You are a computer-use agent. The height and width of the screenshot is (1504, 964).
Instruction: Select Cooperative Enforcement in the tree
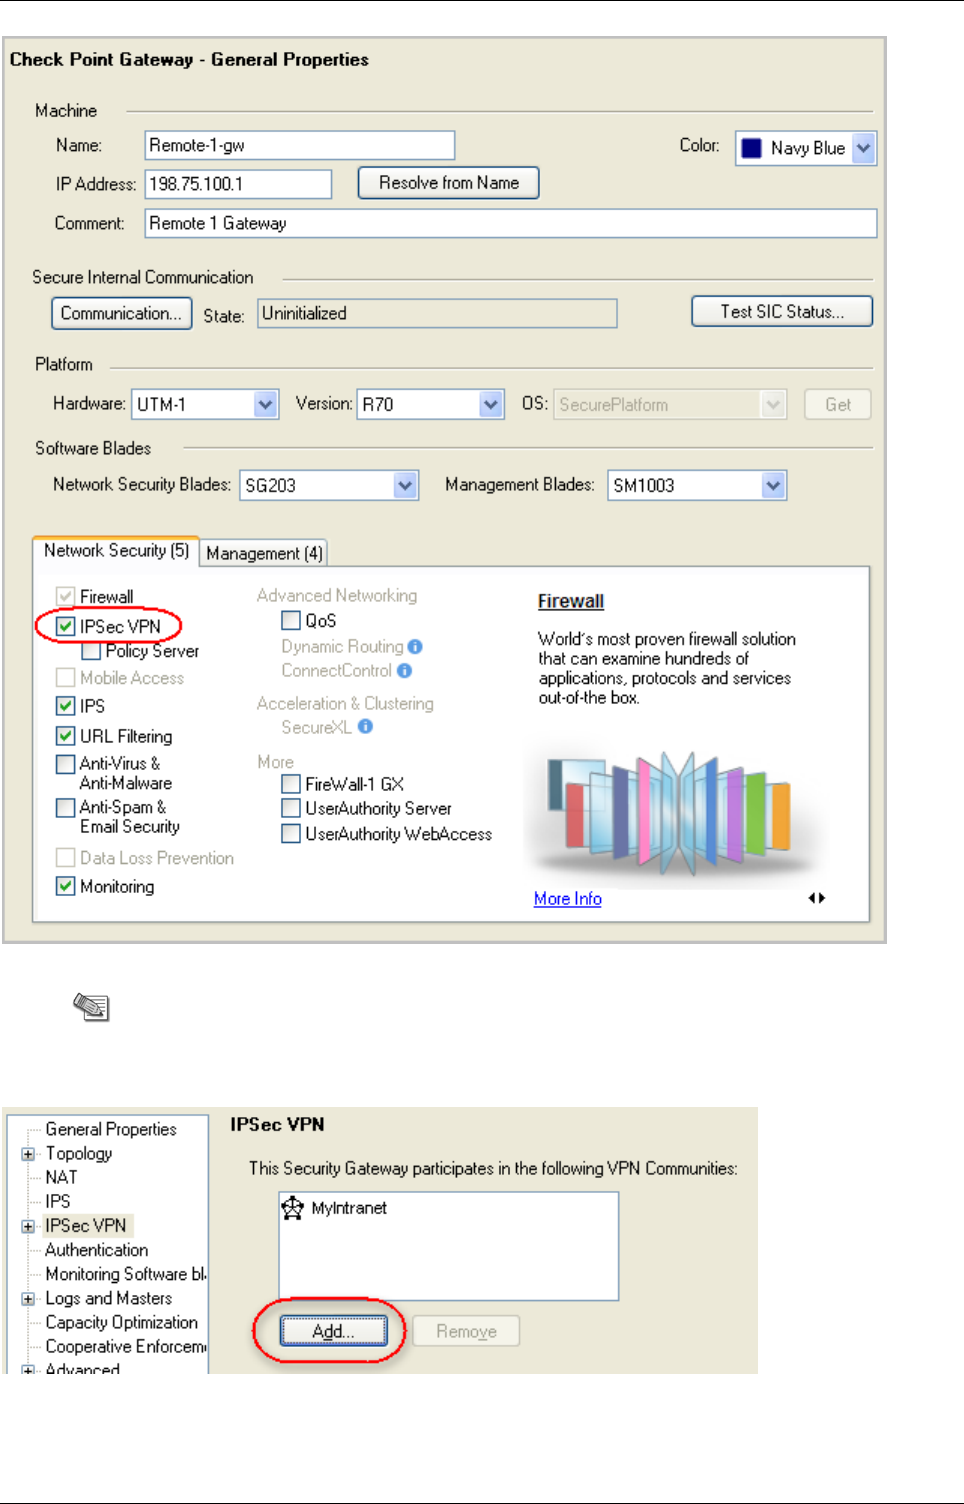(x=125, y=1346)
